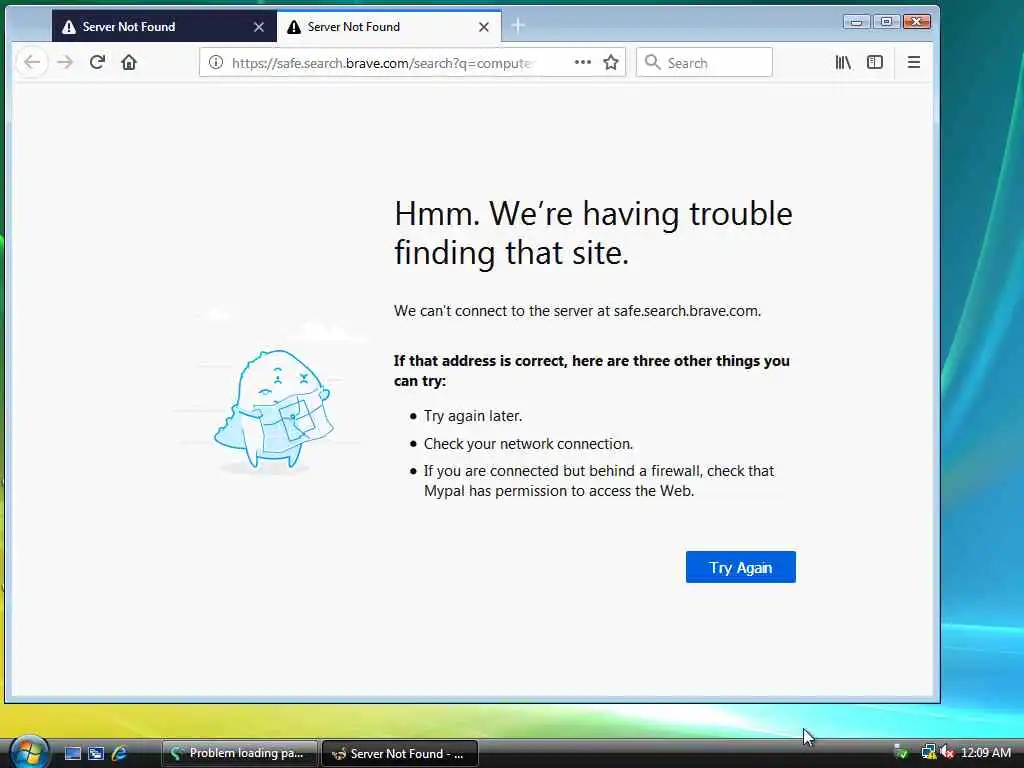Launch Internet Explorer from quick launch
This screenshot has width=1024, height=768.
(120, 754)
